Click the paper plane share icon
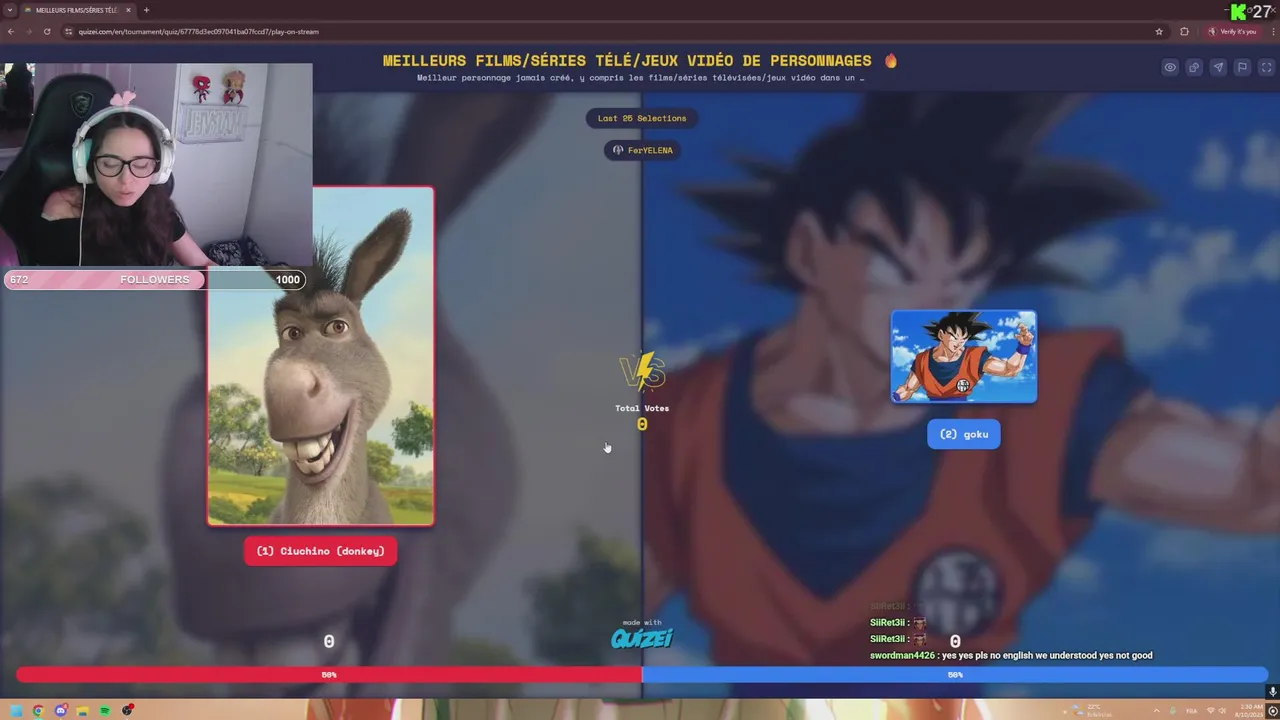 (x=1218, y=67)
